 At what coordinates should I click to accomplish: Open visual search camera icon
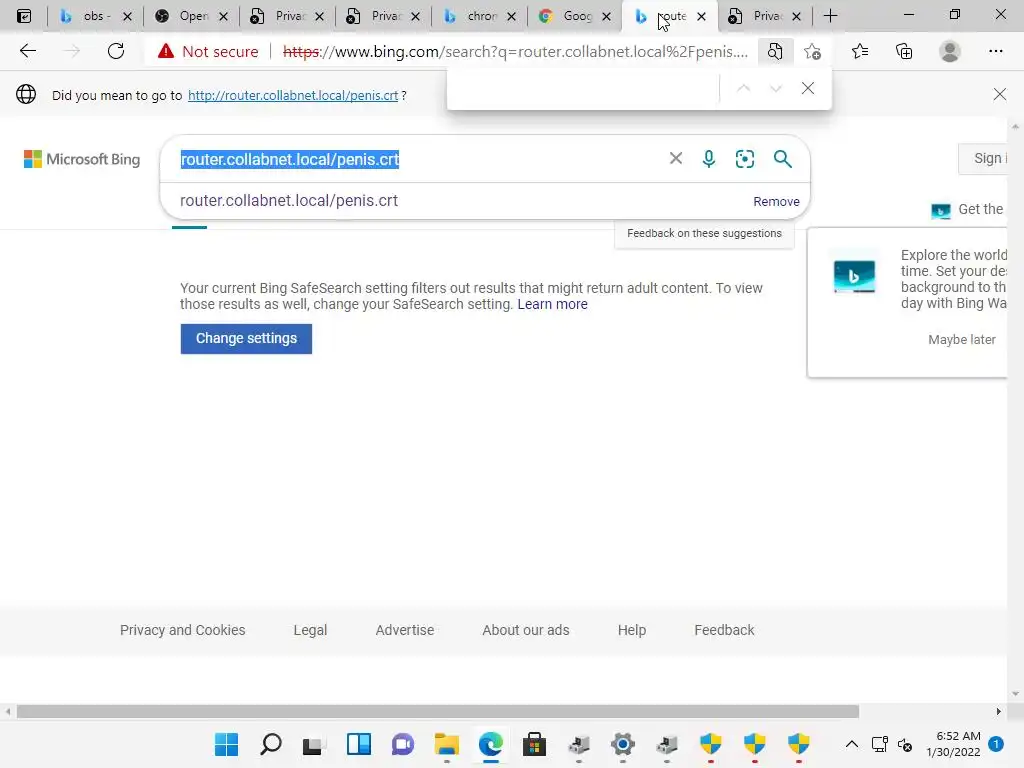click(744, 159)
